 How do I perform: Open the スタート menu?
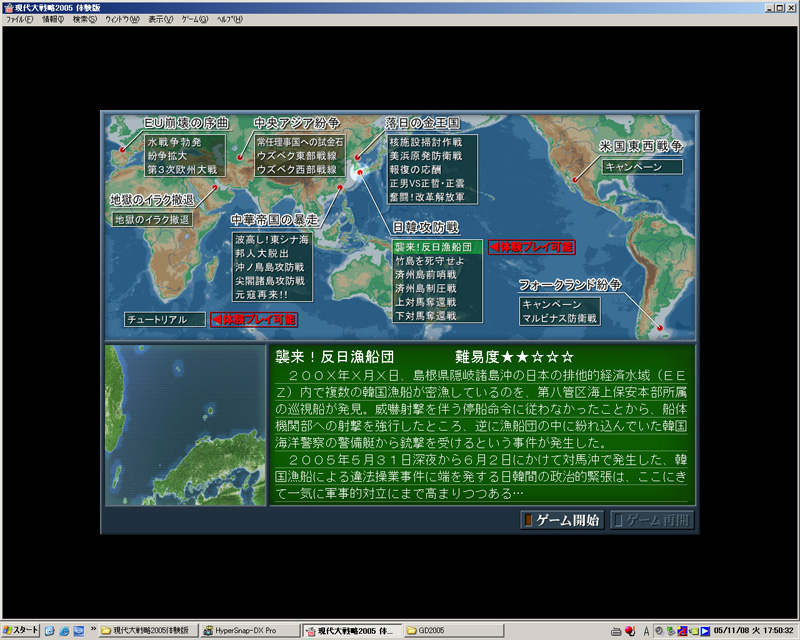click(x=20, y=630)
